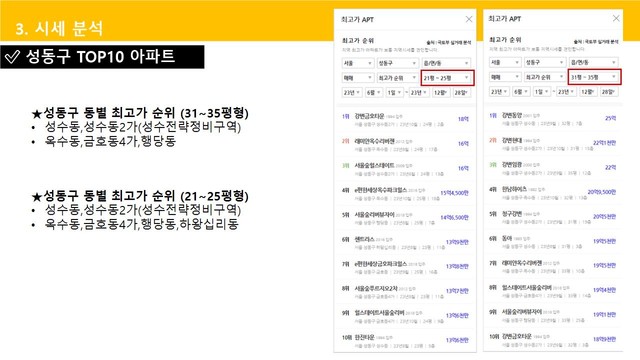This screenshot has height=360, width=640.
Task: Open the 28일 end-day dropdown in left panel
Action: [x=461, y=93]
